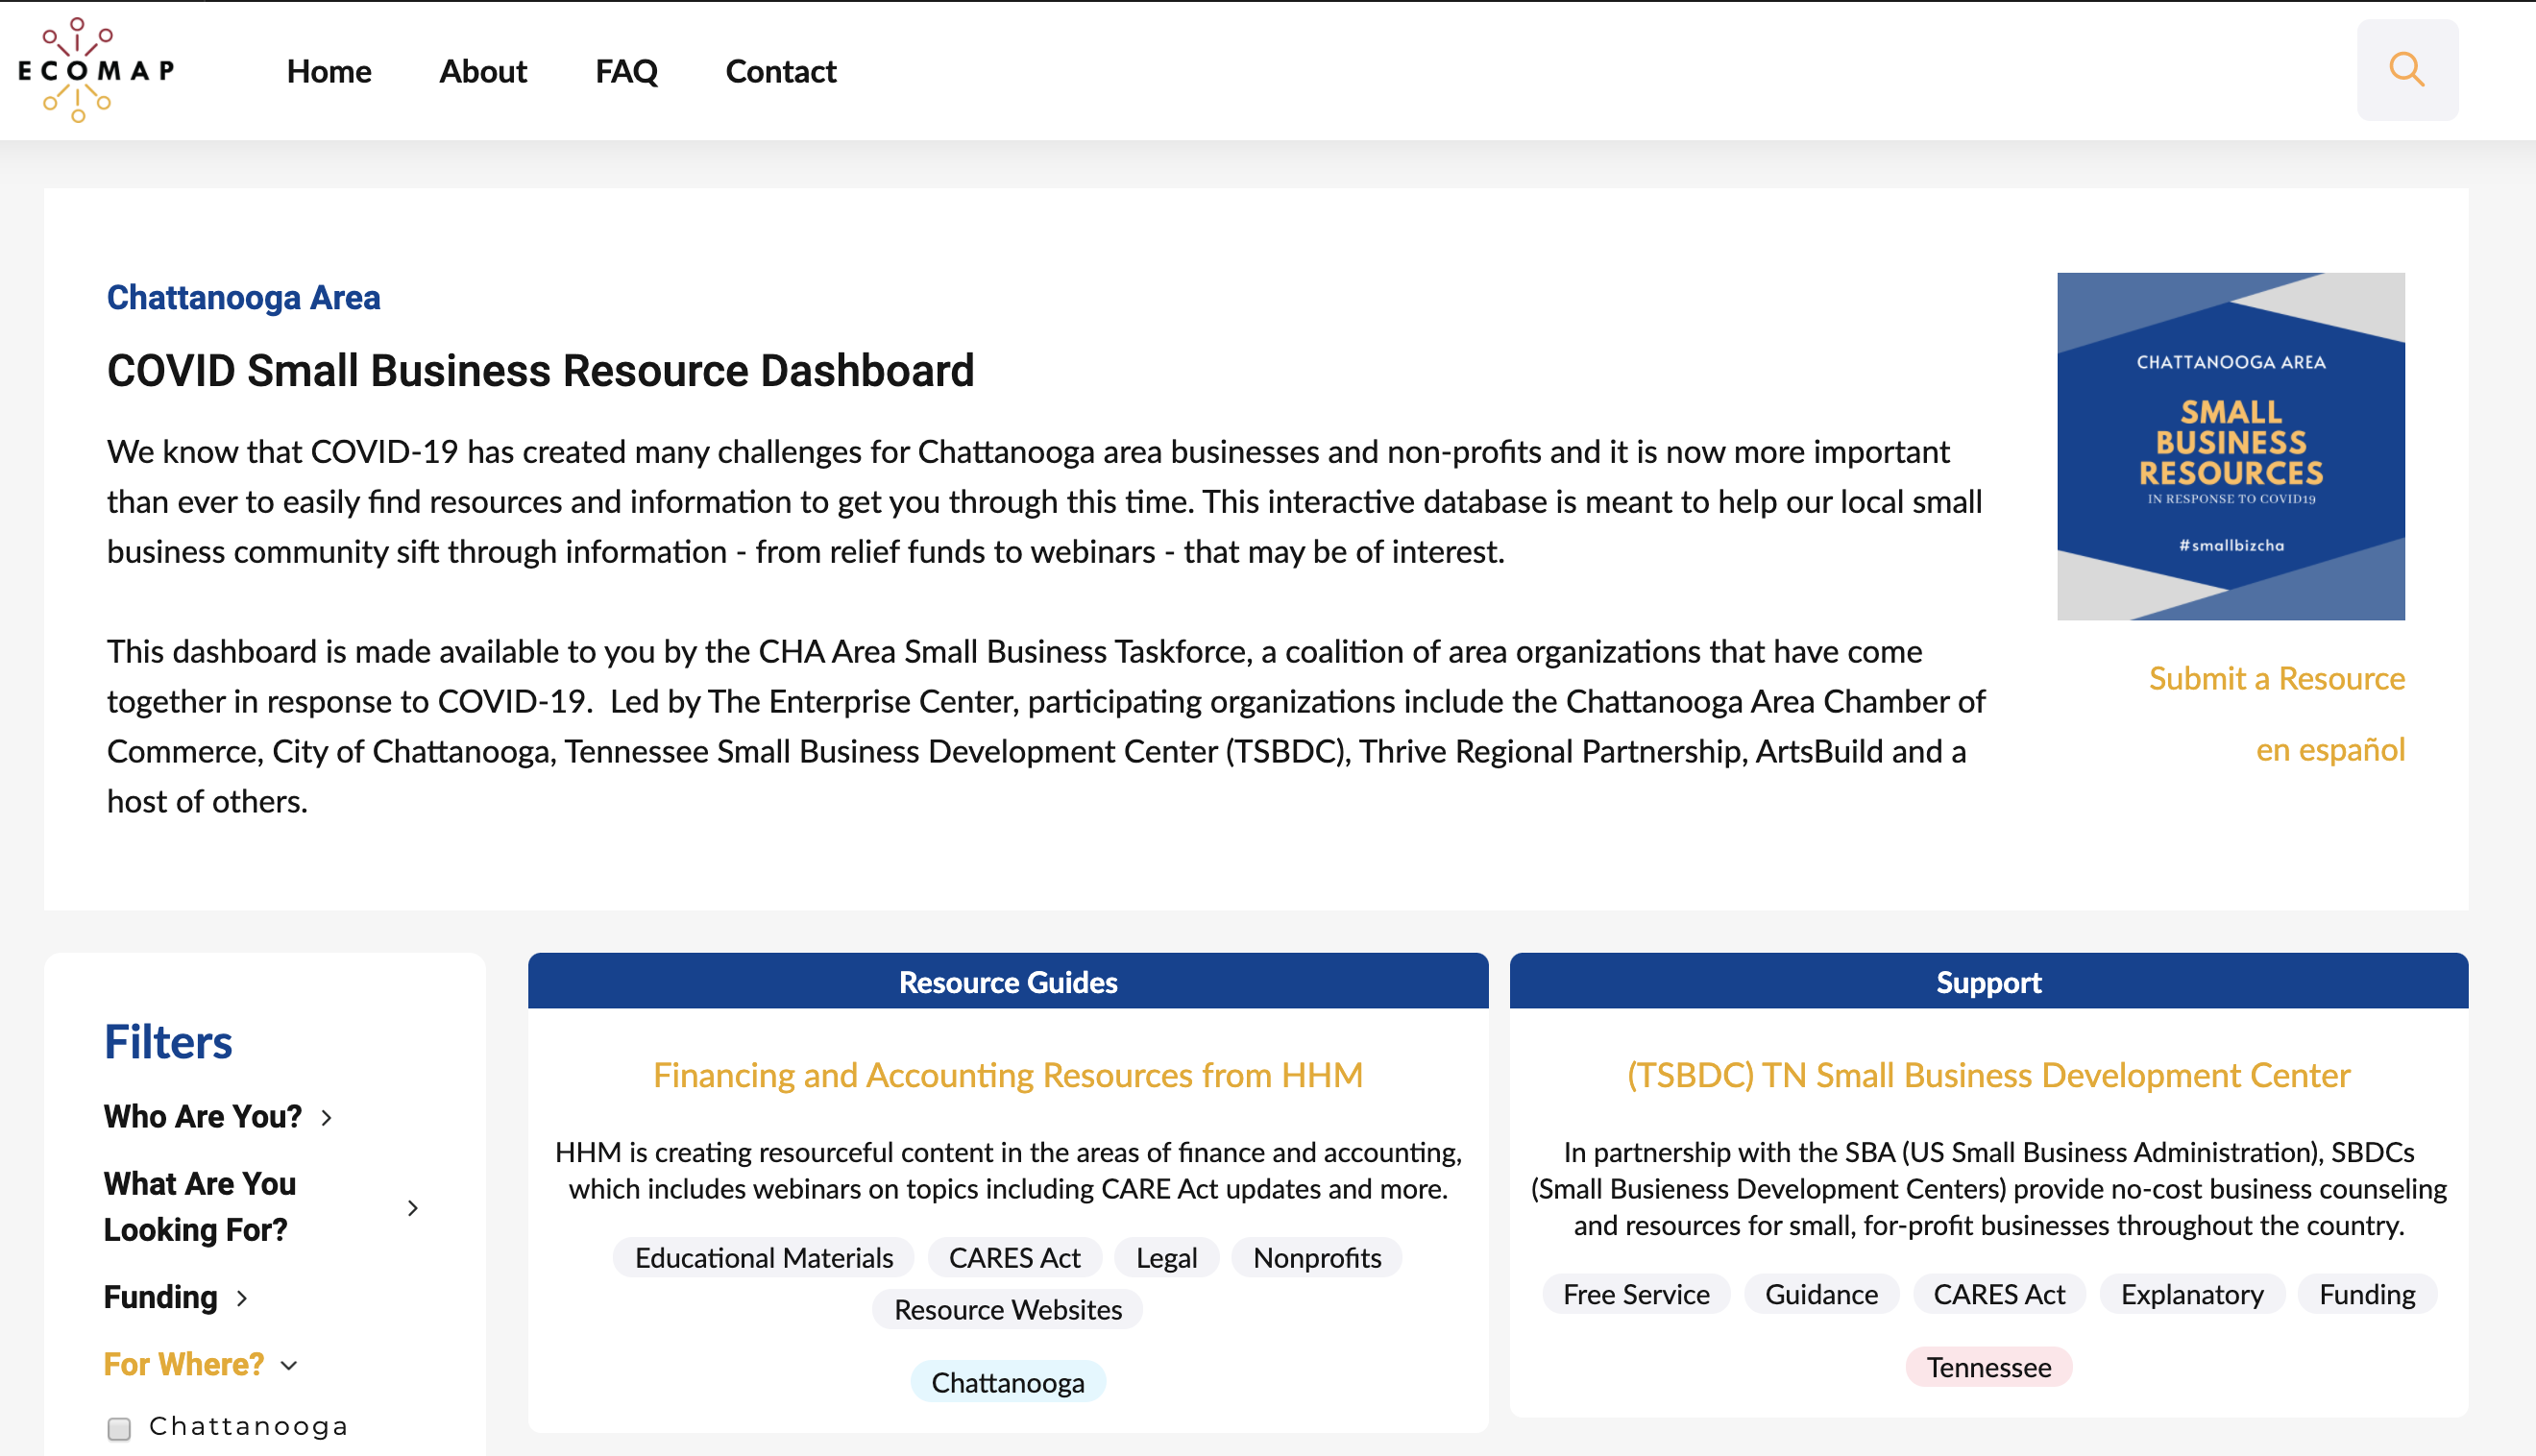Click the blue Chattanooga location tag
Screen dimensions: 2536x1456
pos(1007,1382)
